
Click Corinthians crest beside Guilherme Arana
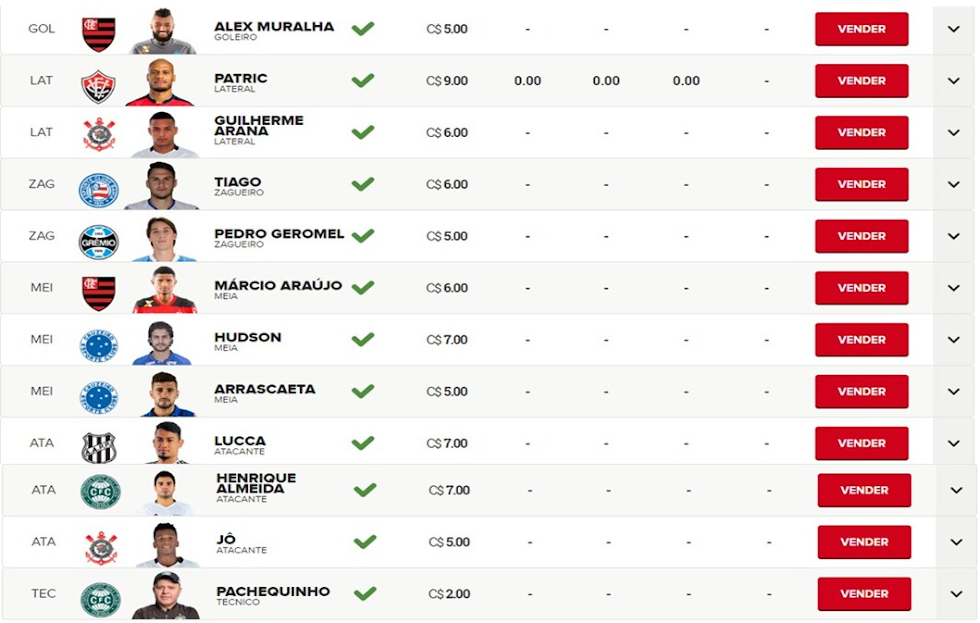tap(99, 134)
